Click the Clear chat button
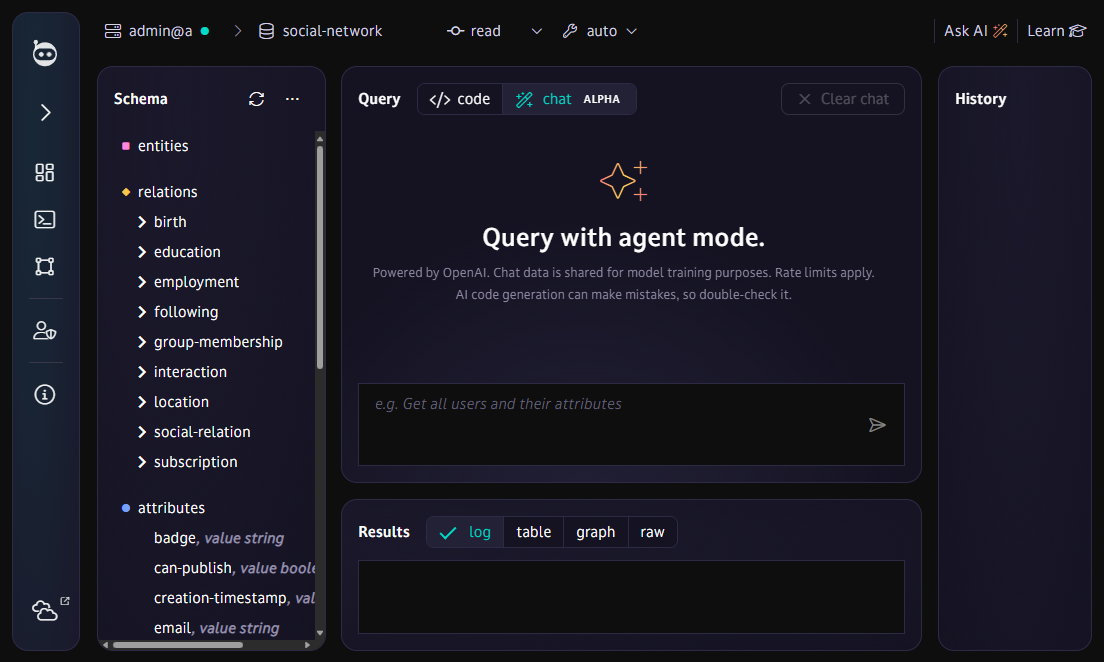1104x662 pixels. 843,99
